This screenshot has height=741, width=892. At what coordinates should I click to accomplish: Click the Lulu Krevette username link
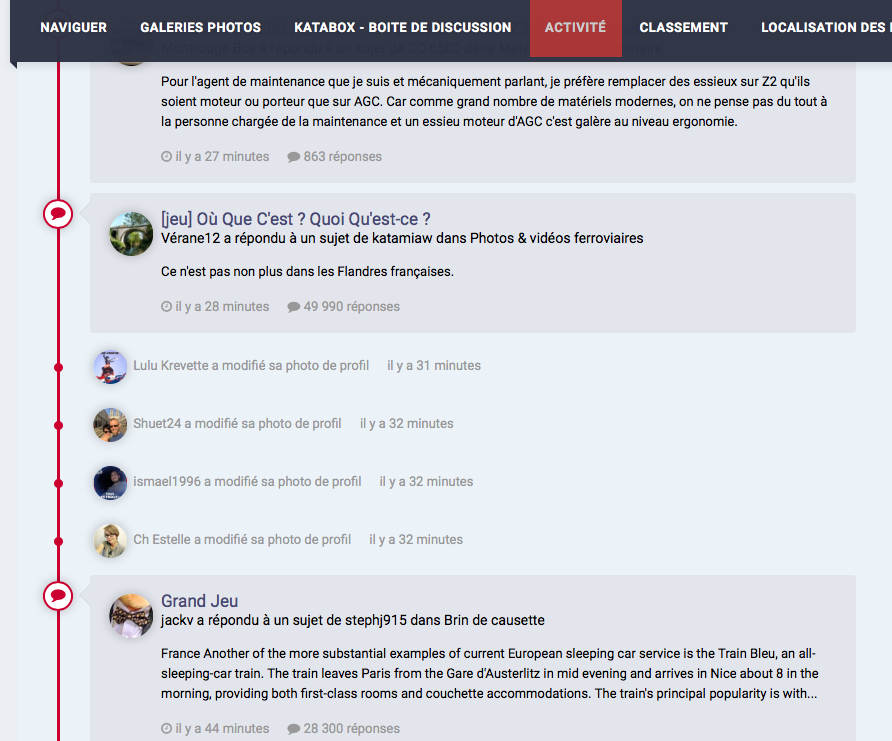170,366
